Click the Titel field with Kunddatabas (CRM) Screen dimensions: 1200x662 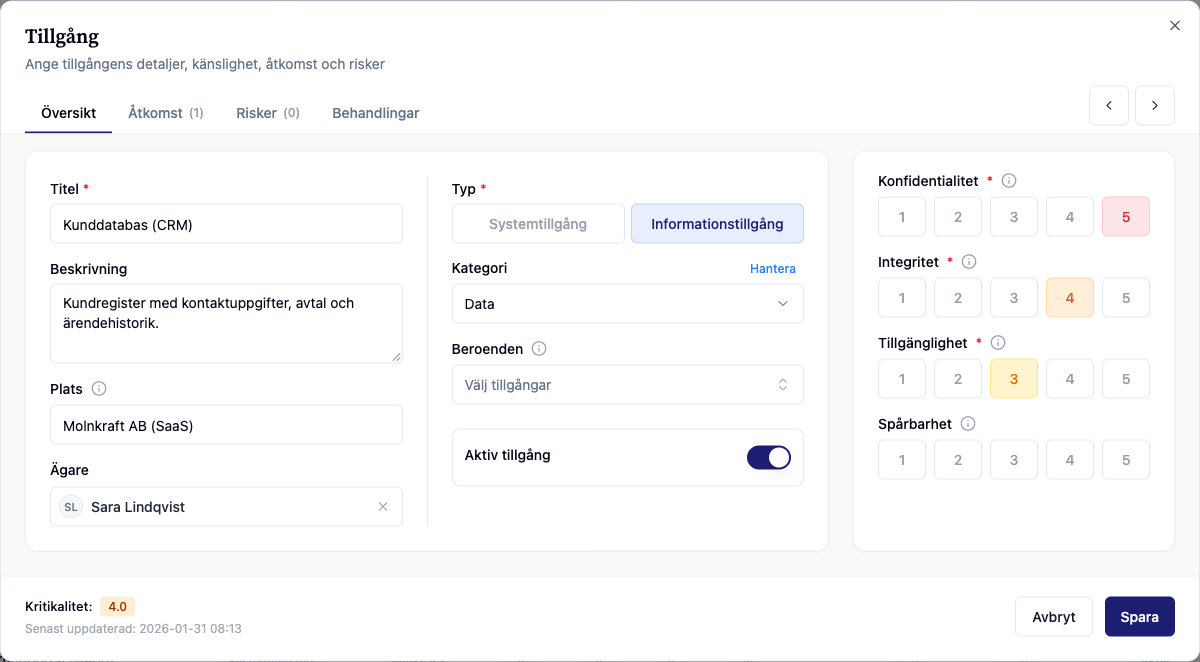click(226, 224)
